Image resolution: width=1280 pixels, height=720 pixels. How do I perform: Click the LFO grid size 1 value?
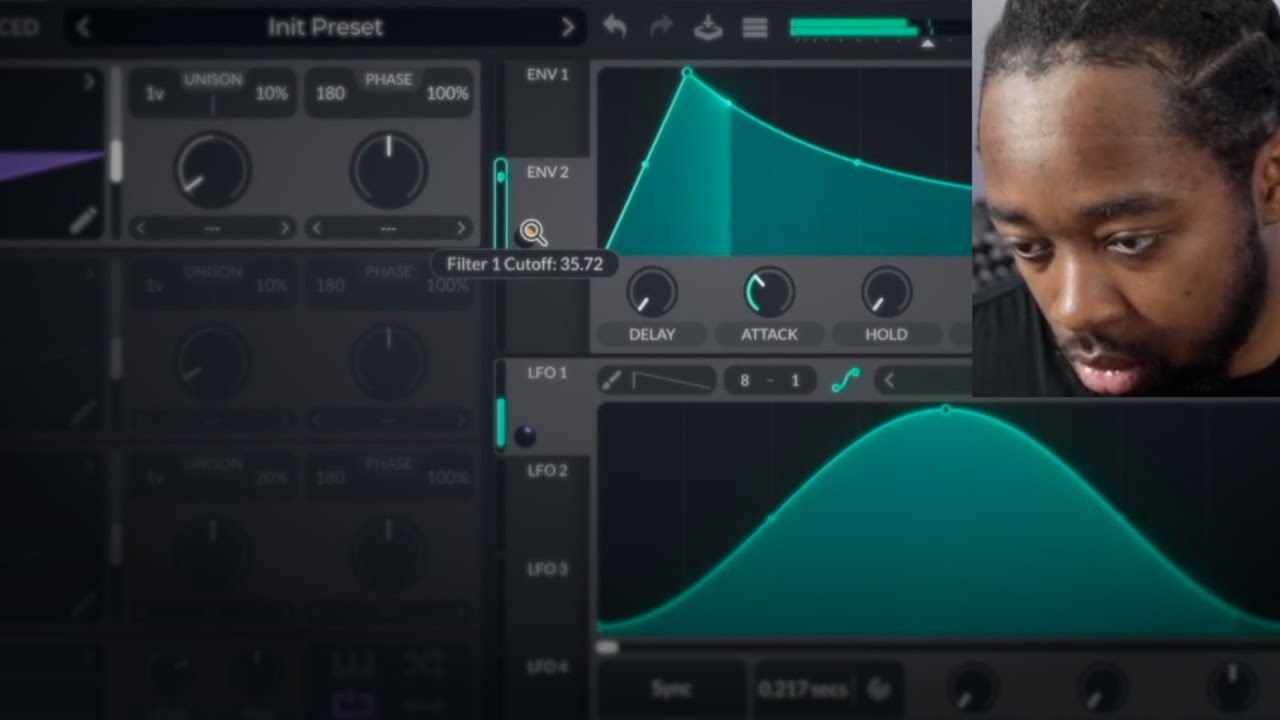[795, 381]
